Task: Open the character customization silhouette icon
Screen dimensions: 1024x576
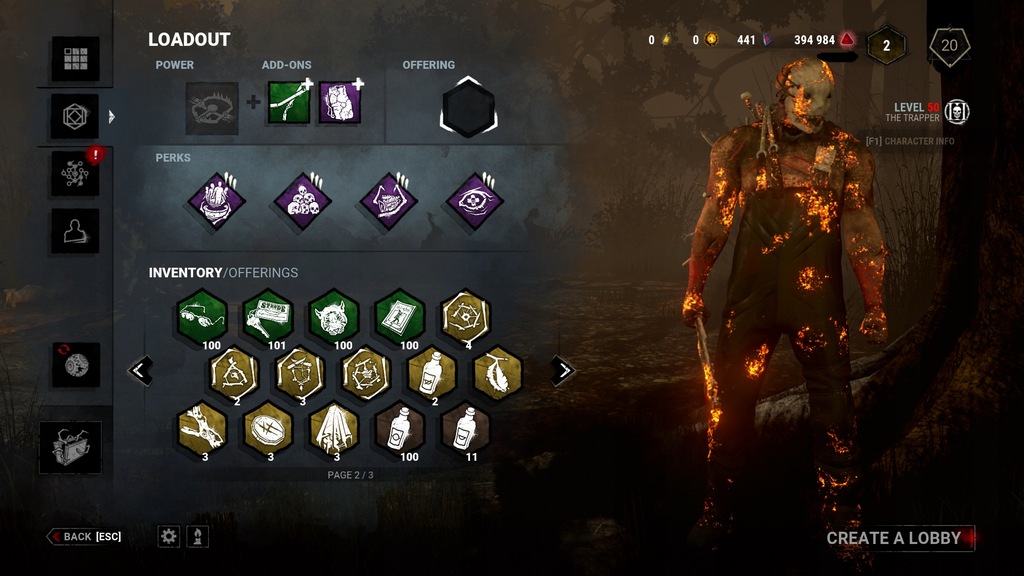Action: point(75,231)
